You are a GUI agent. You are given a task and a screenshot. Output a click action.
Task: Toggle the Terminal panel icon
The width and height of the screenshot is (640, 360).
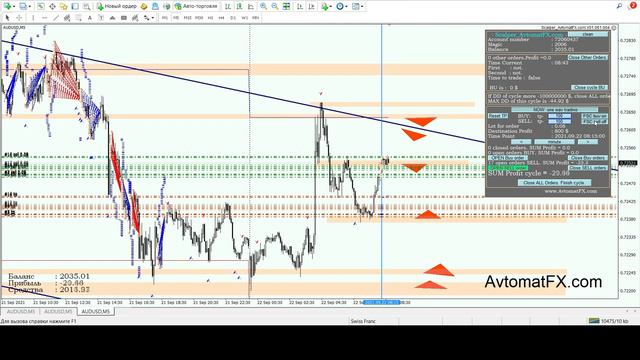[75, 6]
